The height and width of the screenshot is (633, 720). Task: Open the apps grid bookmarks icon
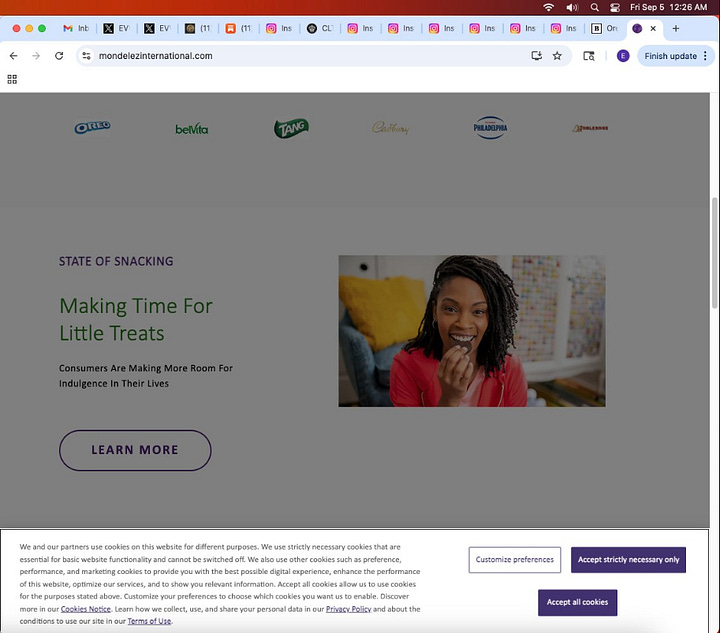12,79
